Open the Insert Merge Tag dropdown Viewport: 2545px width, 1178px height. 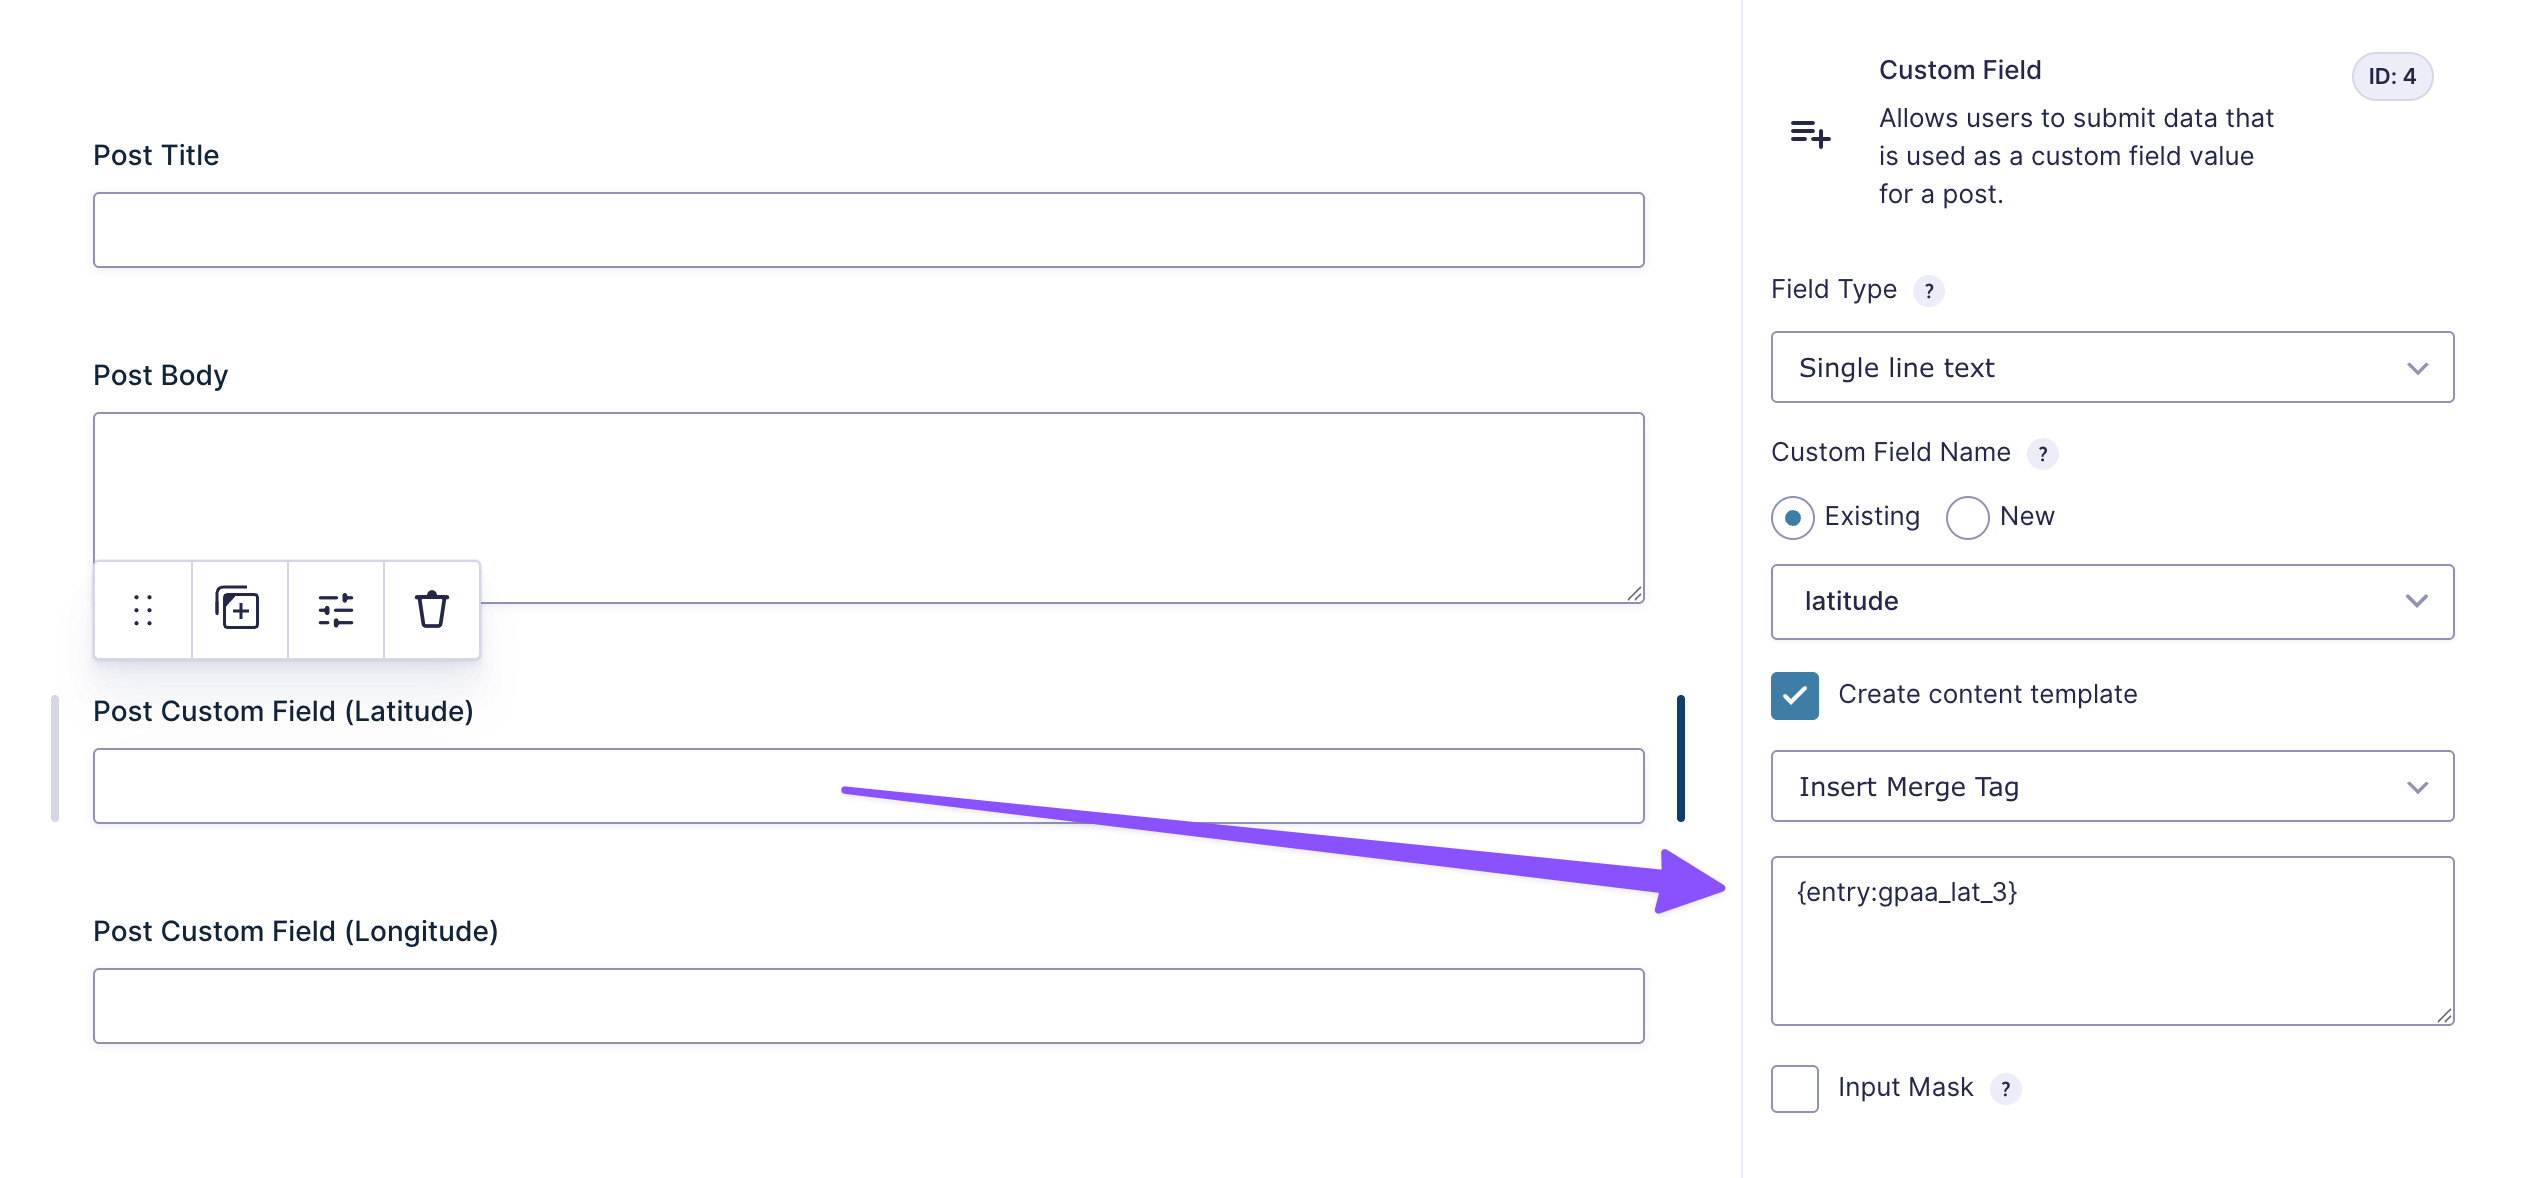(2112, 787)
